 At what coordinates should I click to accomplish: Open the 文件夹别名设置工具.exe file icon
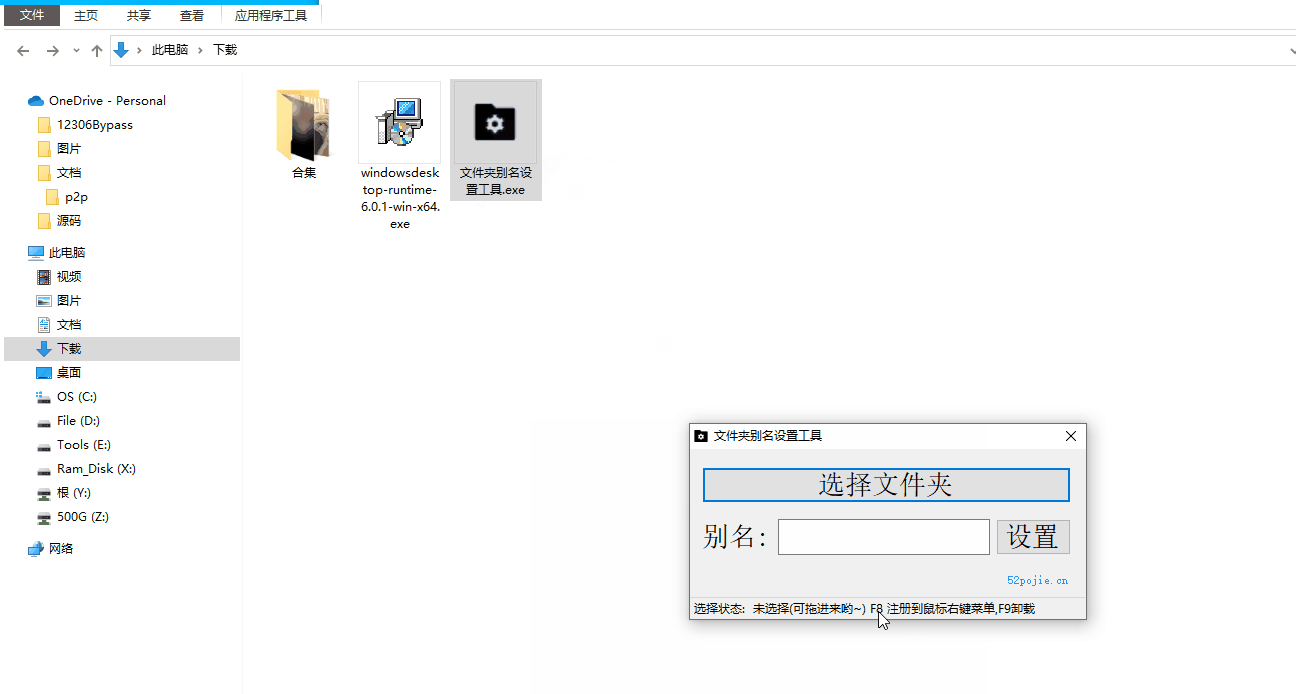[495, 124]
